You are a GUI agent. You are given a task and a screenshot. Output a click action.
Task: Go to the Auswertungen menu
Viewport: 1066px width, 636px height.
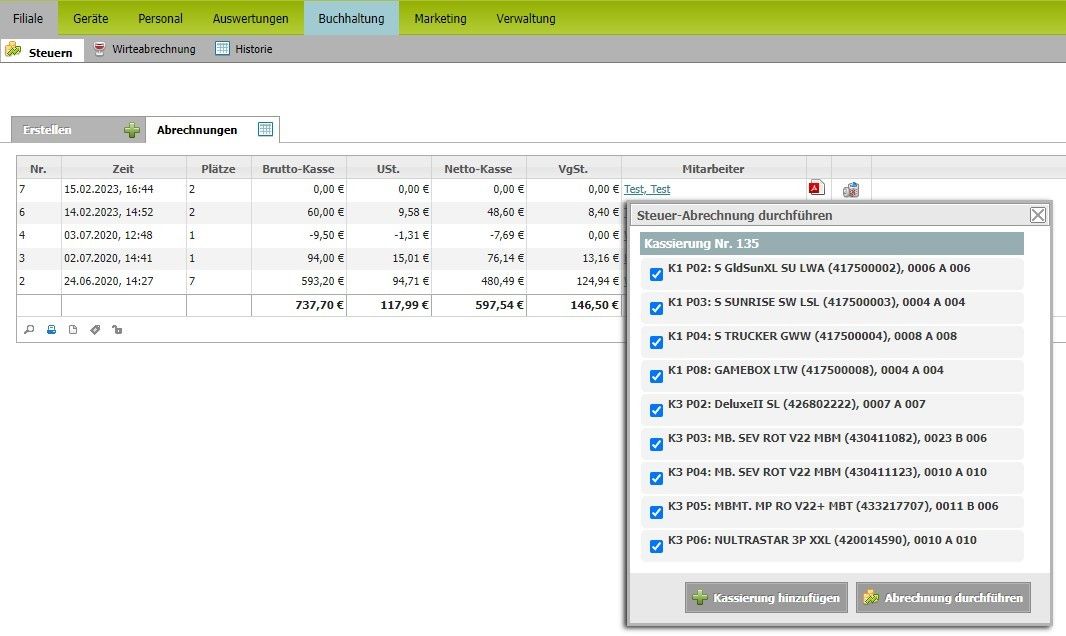tap(250, 18)
